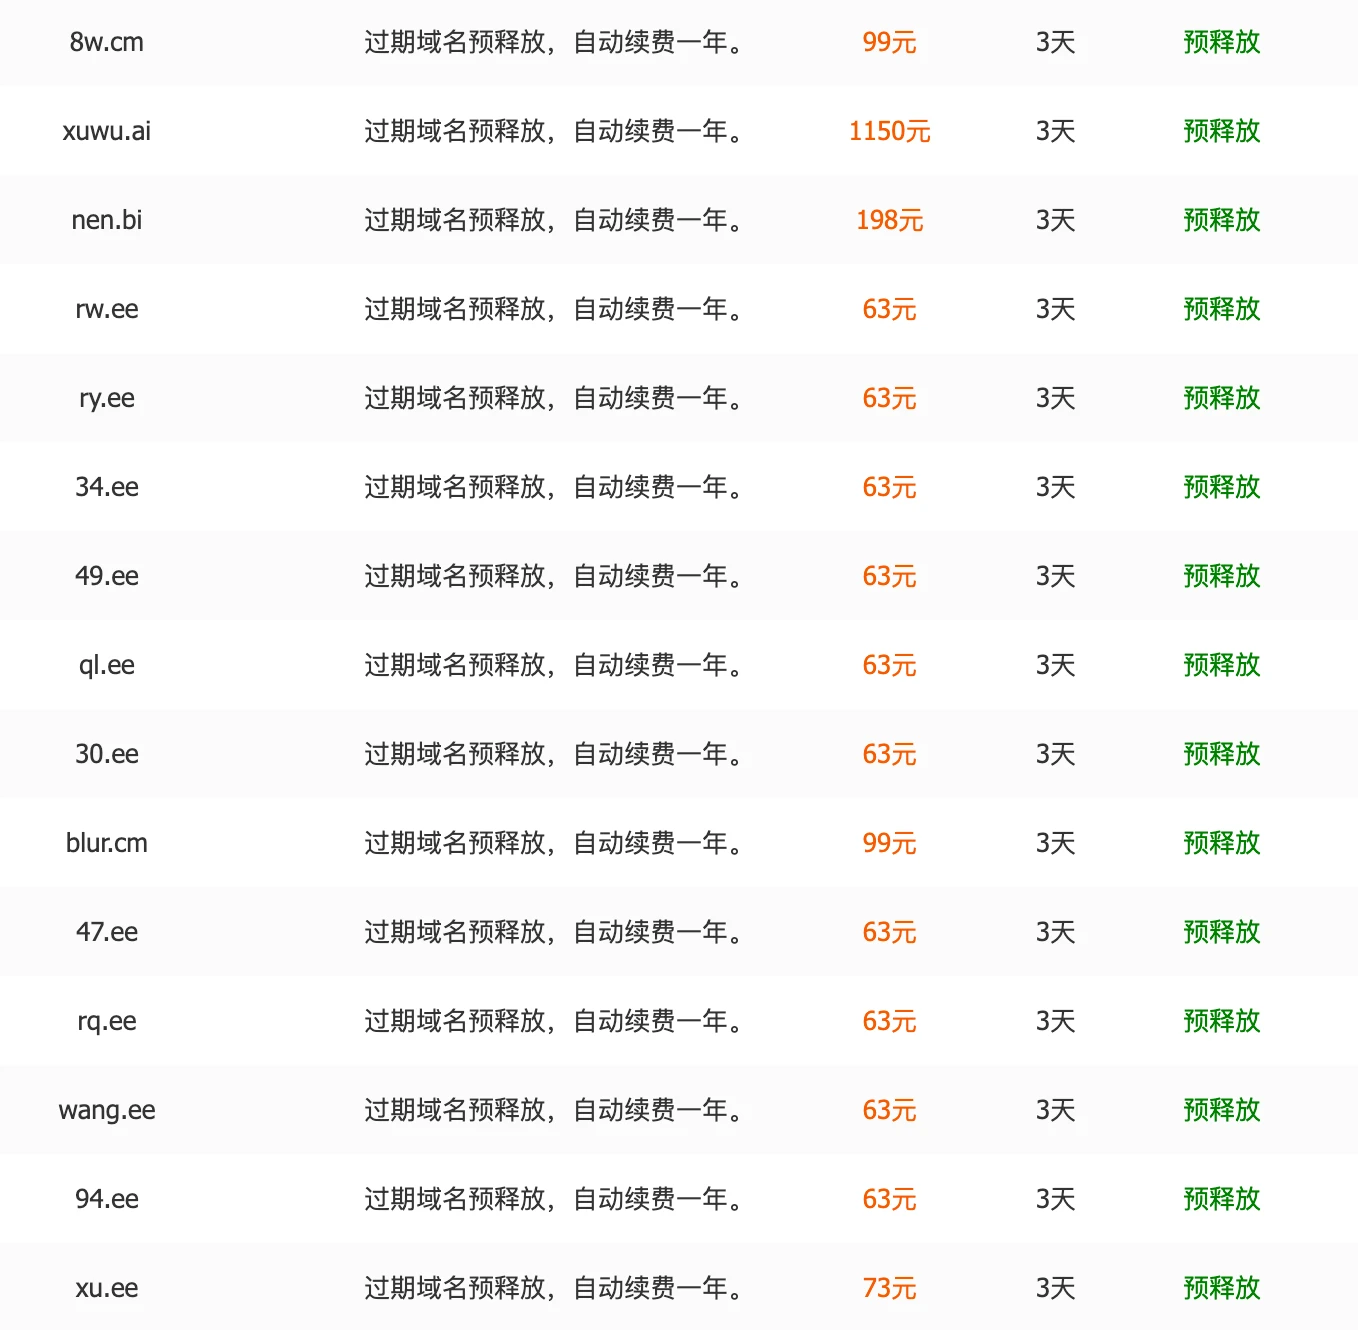This screenshot has height=1330, width=1358.
Task: Click 预释放 in the 47.ee row
Action: pyautogui.click(x=1221, y=932)
